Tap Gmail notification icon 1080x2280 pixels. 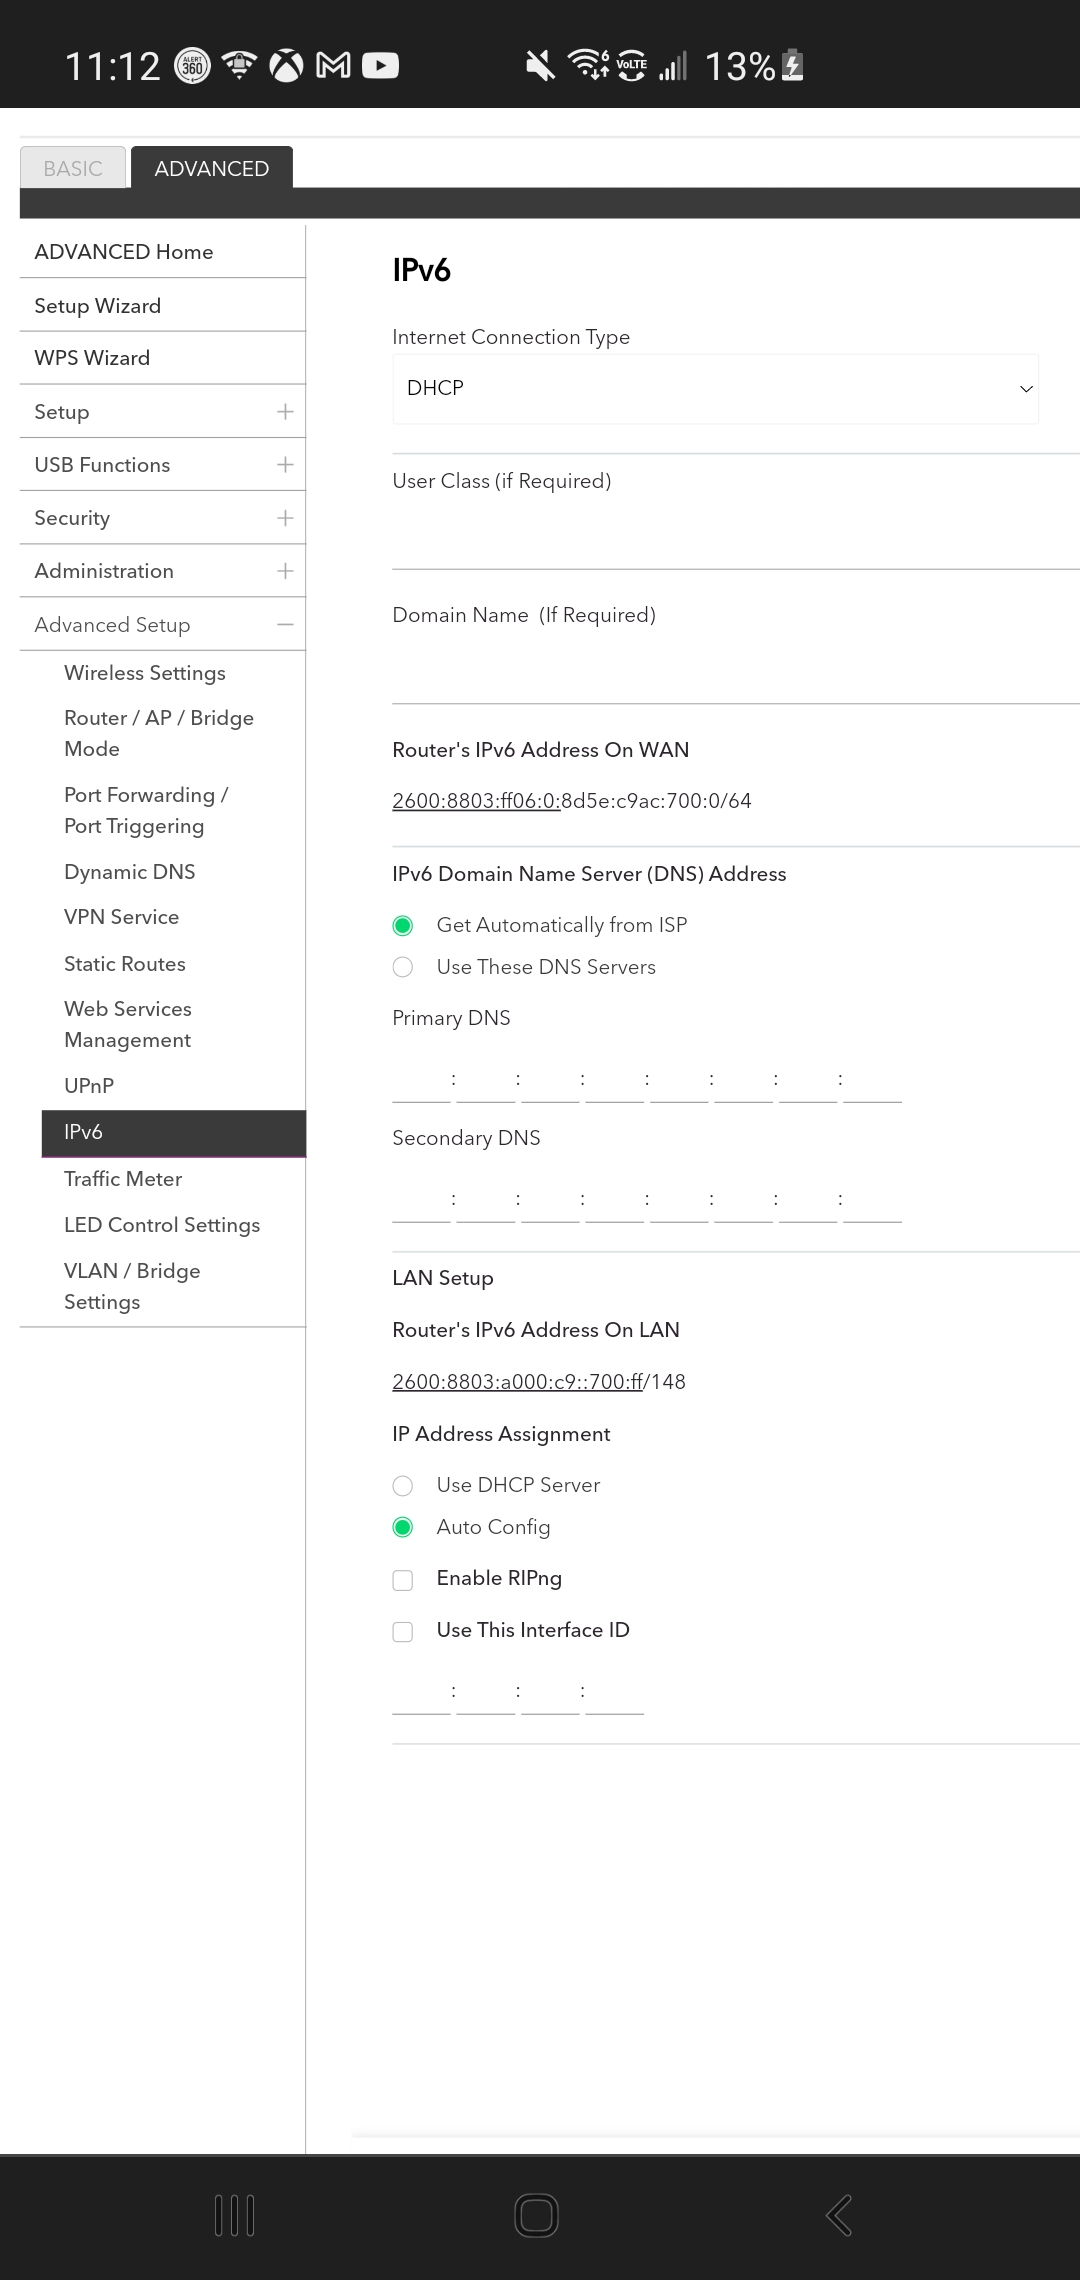click(x=333, y=66)
